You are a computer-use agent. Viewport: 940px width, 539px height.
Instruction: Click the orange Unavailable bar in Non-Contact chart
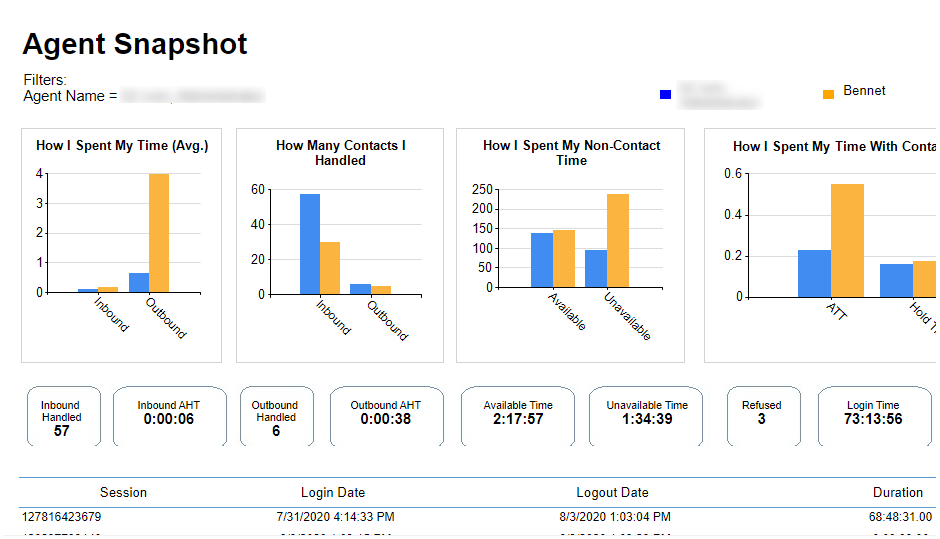(618, 241)
